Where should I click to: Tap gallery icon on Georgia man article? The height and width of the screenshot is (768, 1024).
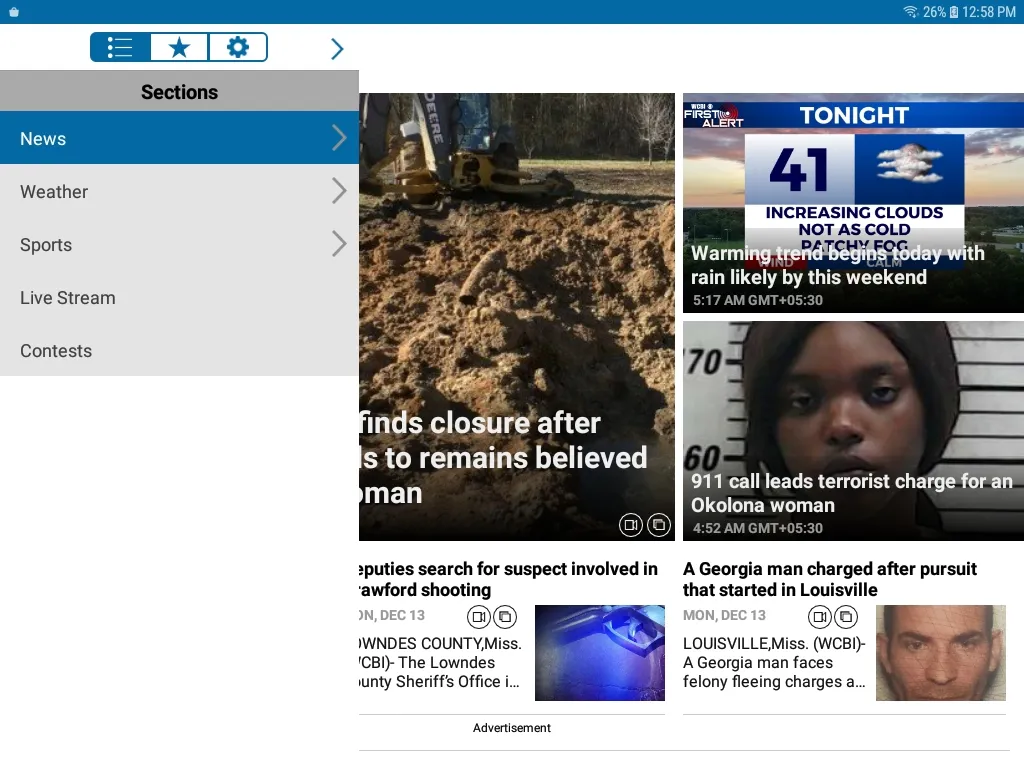[x=846, y=616]
